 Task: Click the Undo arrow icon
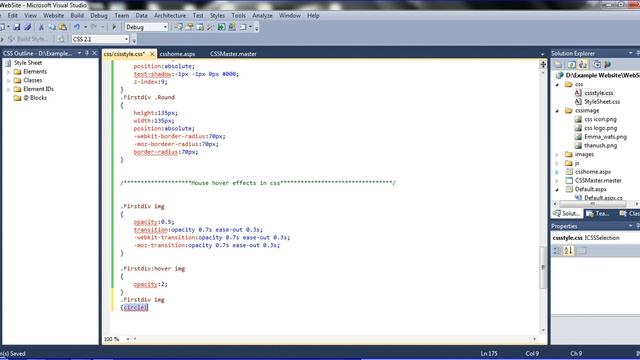(x=76, y=27)
